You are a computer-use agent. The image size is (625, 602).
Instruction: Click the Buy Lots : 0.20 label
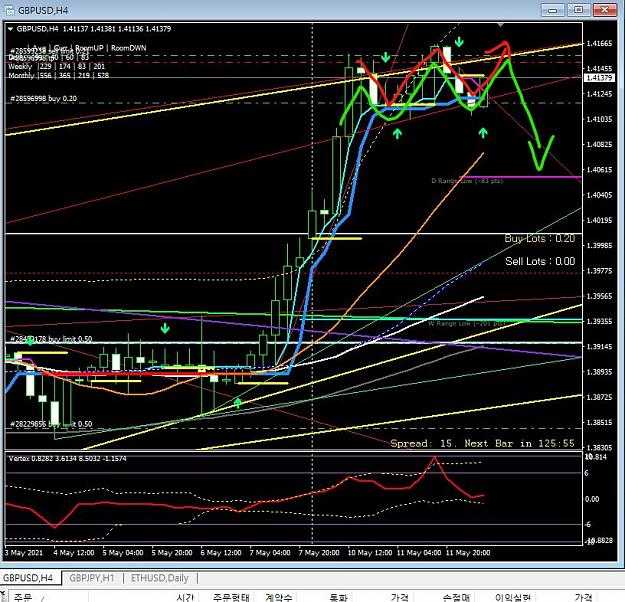tap(540, 239)
